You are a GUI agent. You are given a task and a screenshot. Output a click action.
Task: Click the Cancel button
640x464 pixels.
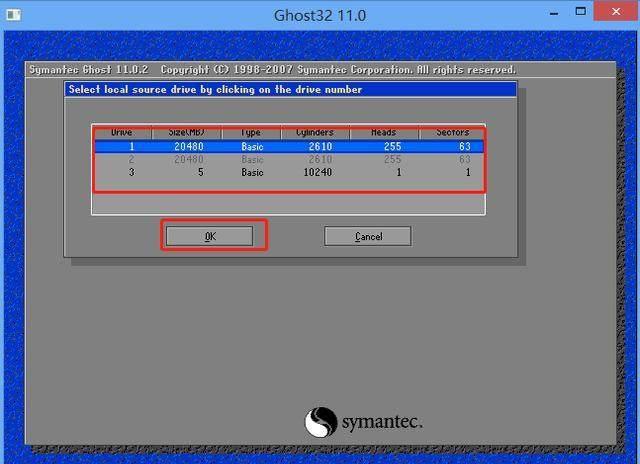[368, 236]
